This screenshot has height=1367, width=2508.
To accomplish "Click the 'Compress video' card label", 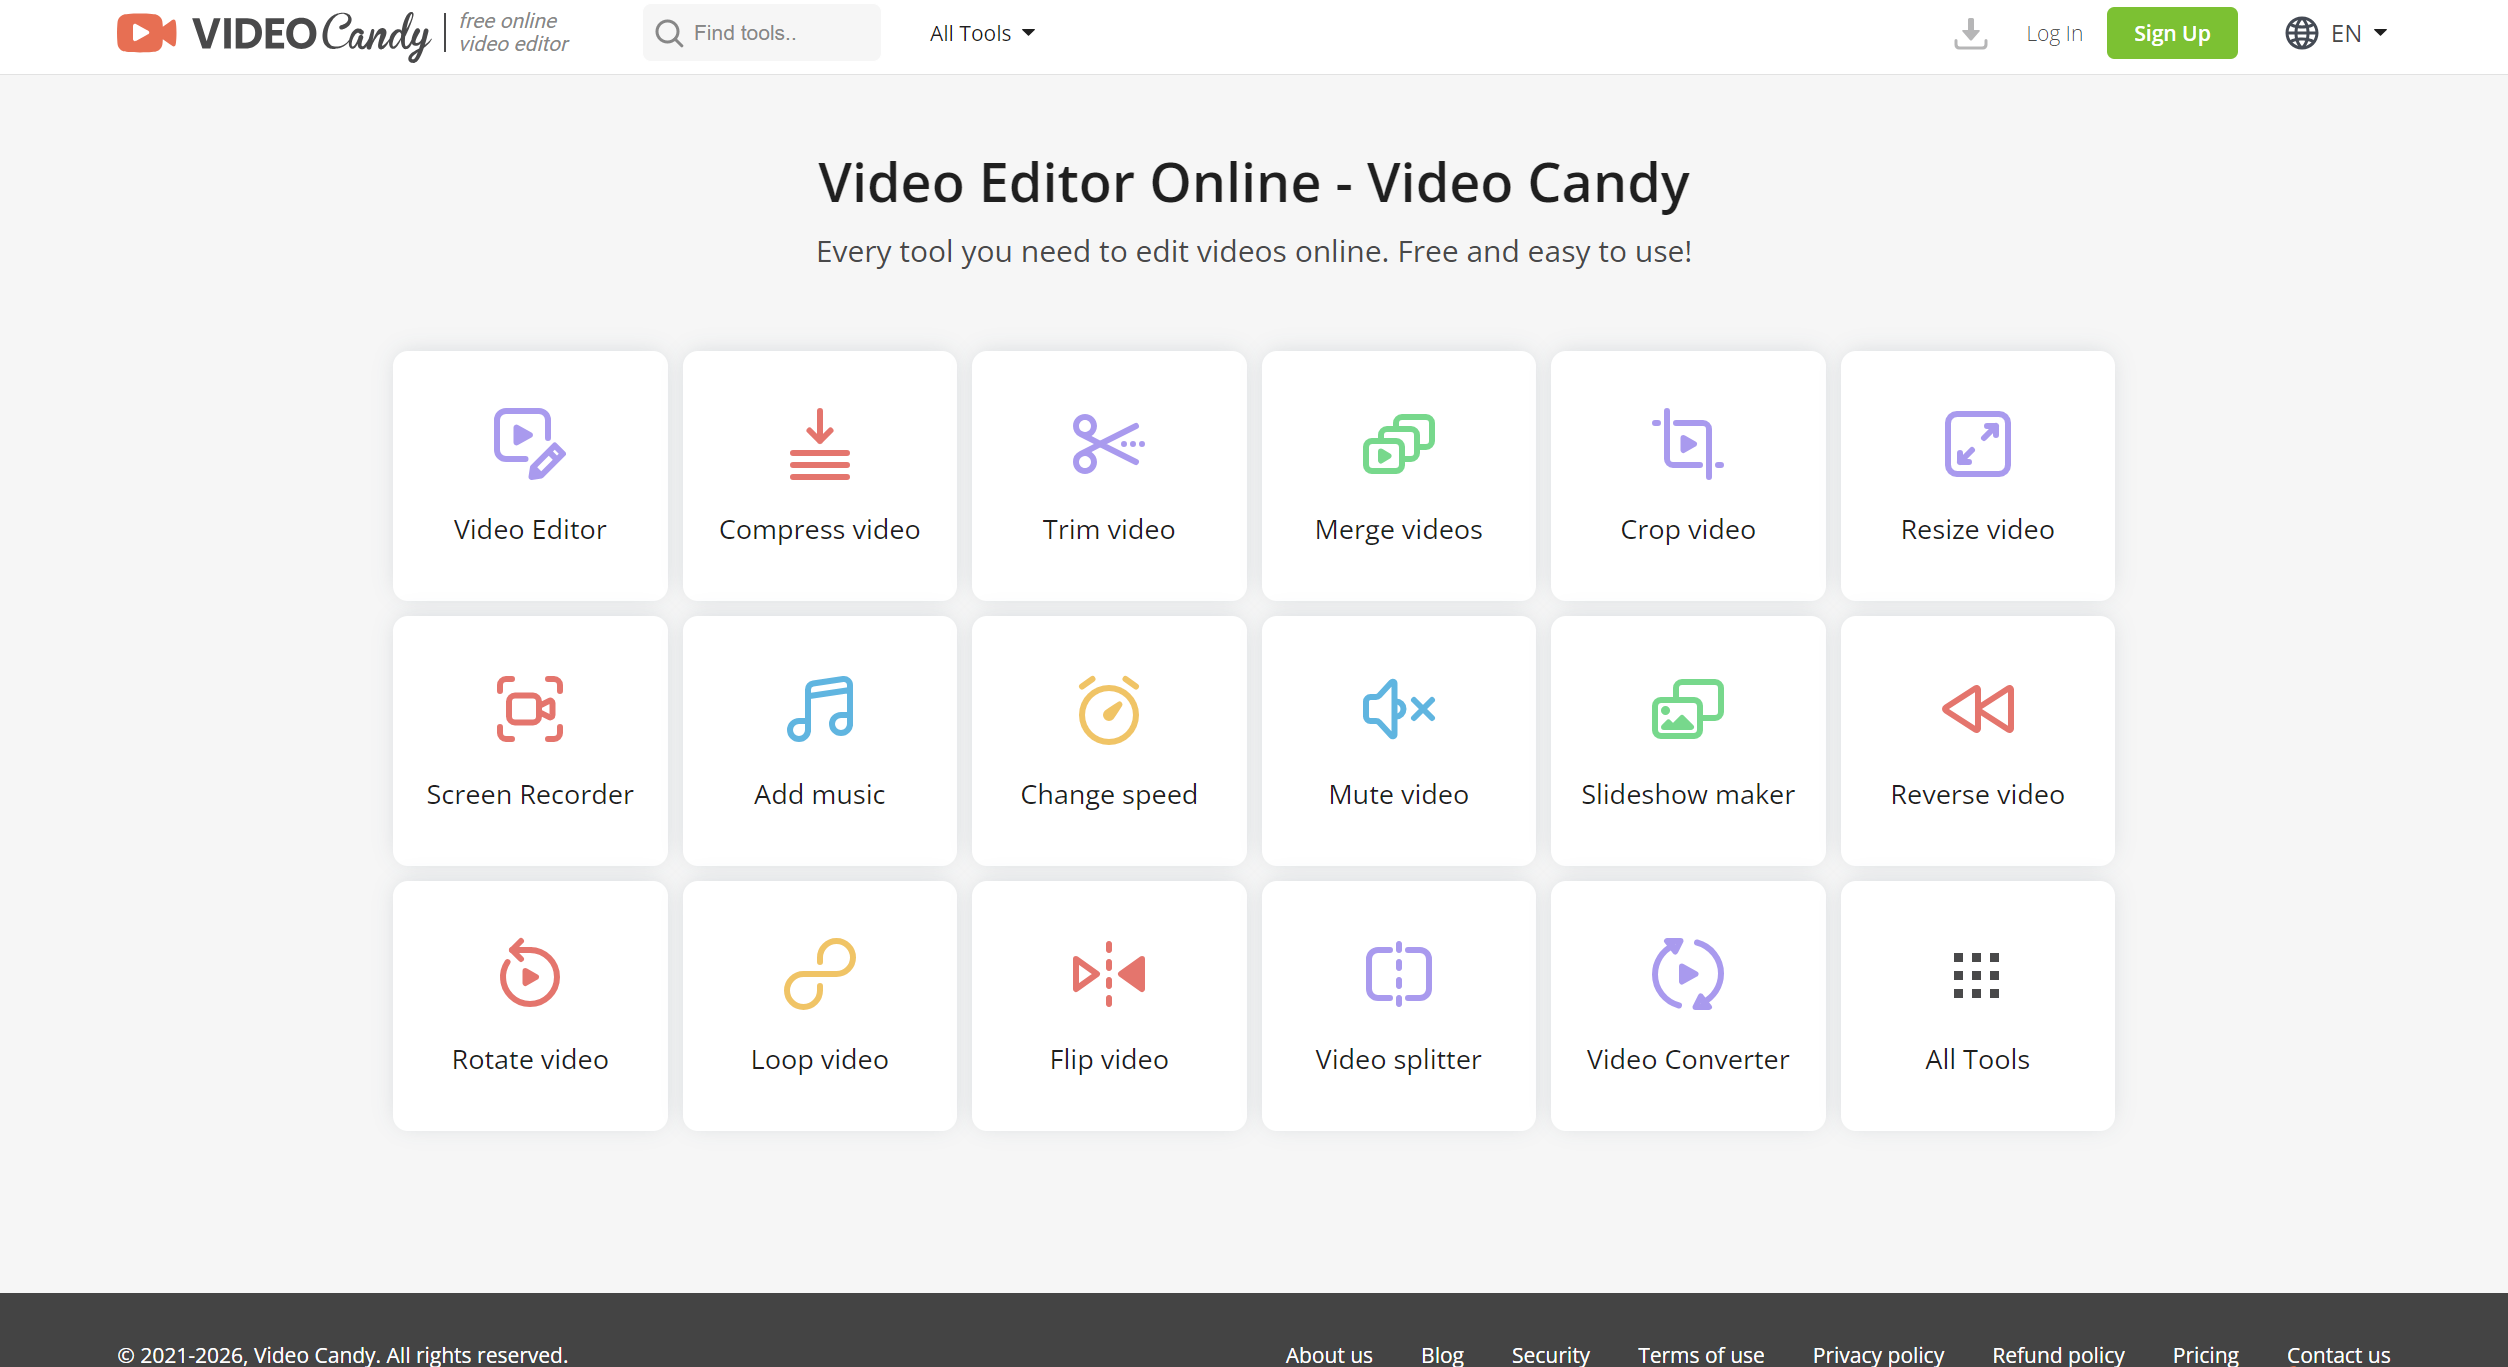I will (x=819, y=530).
